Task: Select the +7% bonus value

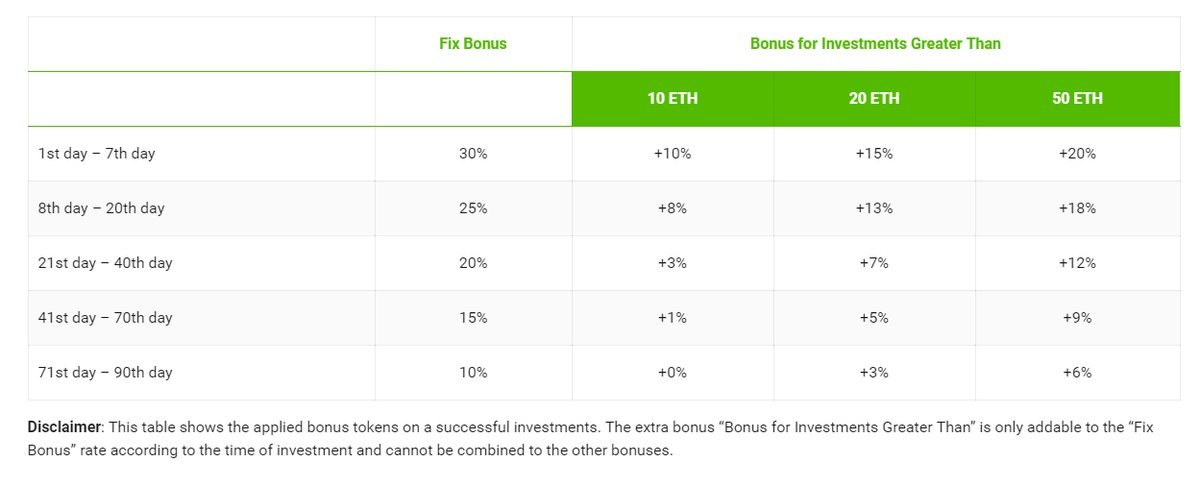Action: [x=874, y=263]
